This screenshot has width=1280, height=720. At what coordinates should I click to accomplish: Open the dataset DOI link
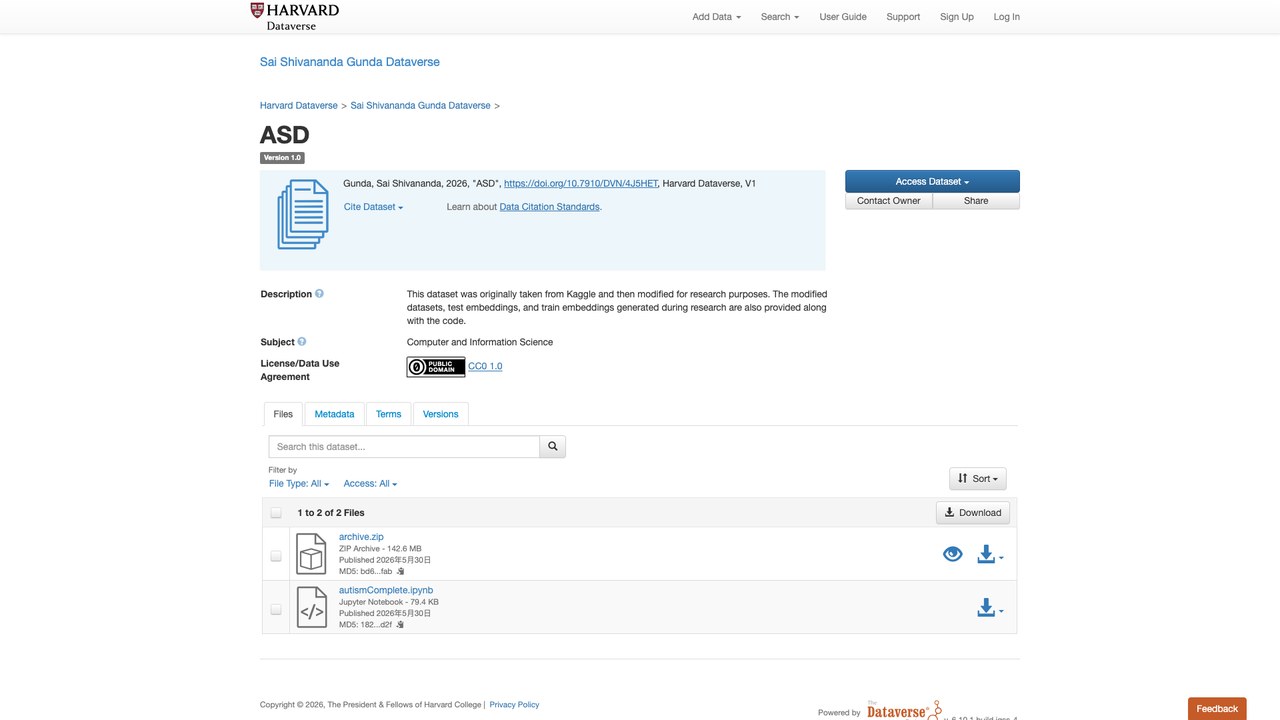point(581,184)
